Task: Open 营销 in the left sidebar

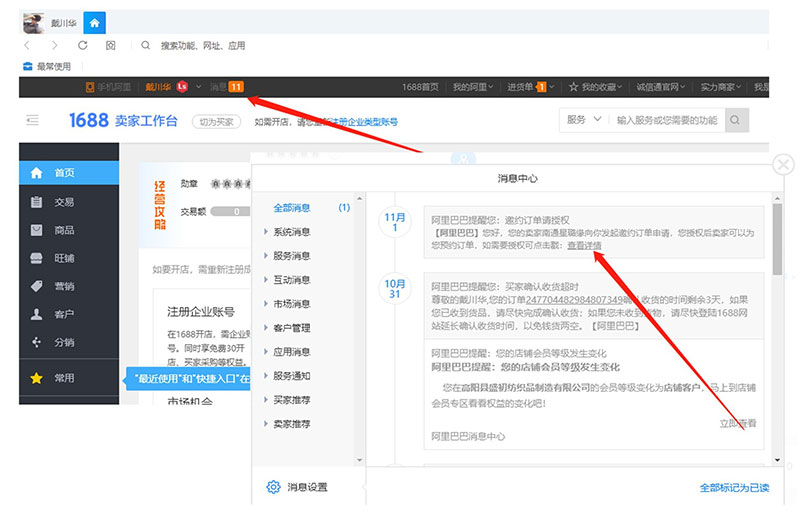Action: [69, 286]
